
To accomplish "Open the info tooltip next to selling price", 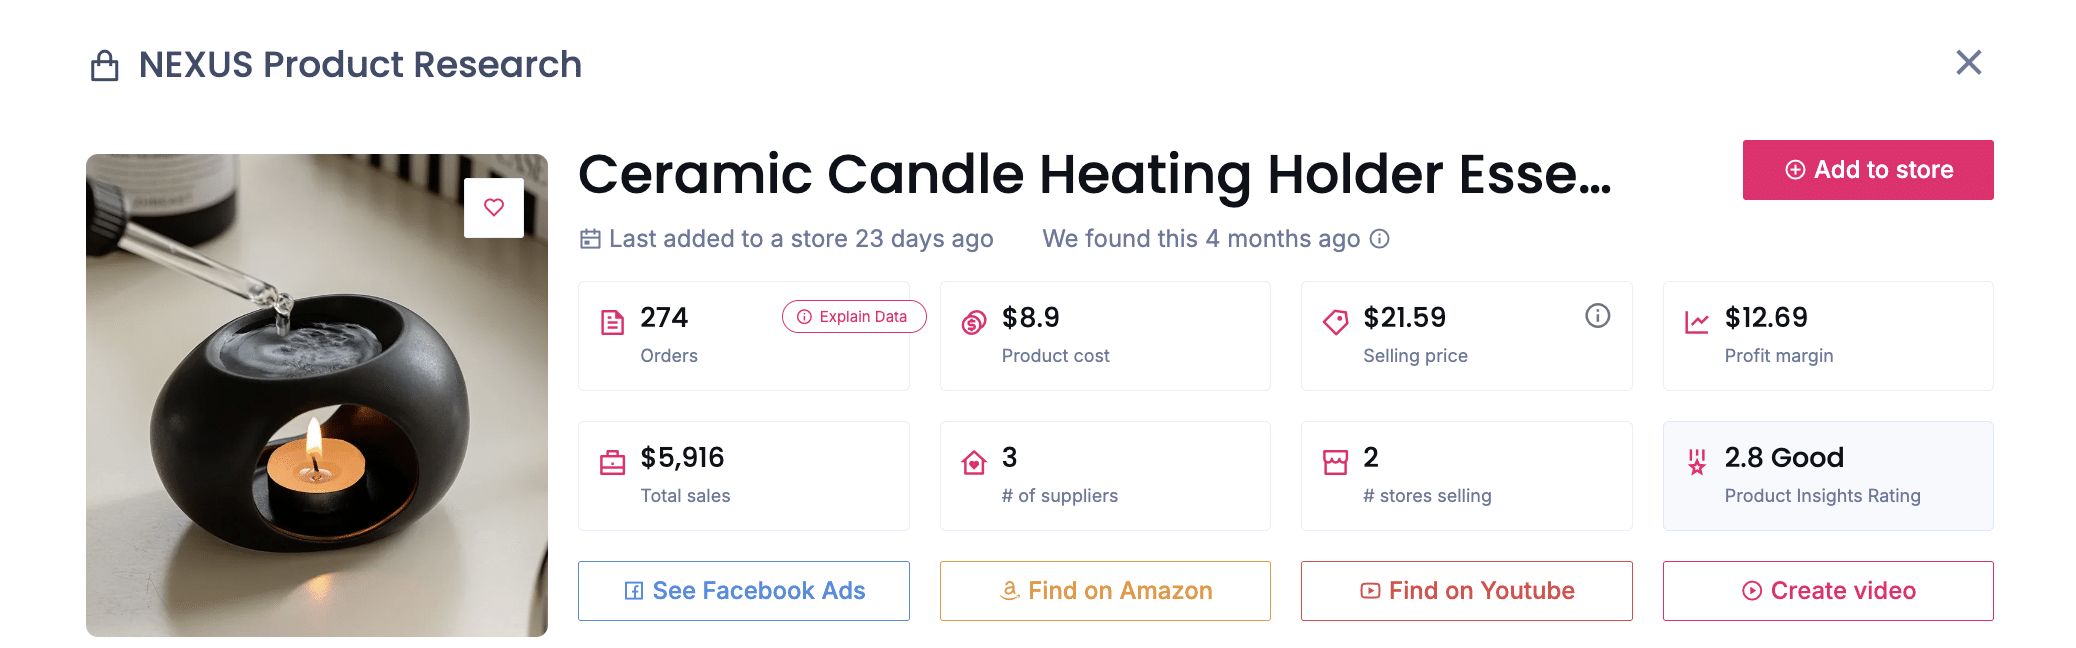I will point(1597,316).
